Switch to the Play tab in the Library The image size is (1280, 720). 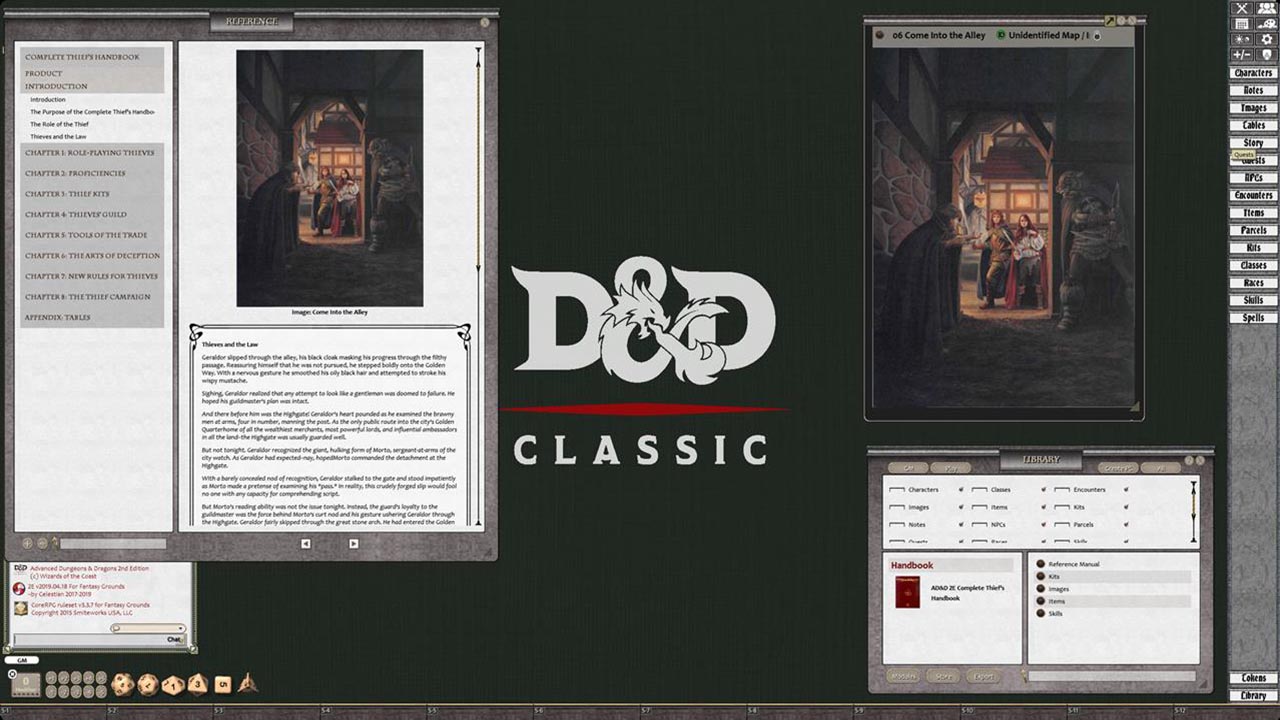coord(950,467)
